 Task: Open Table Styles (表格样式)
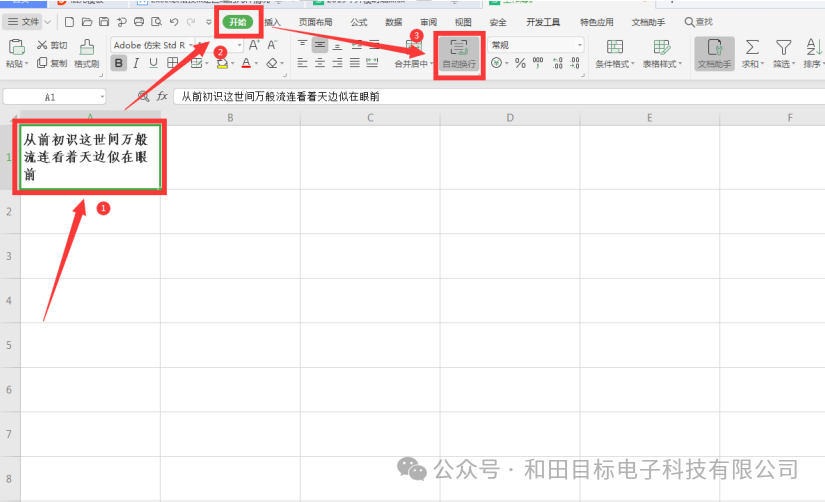pyautogui.click(x=662, y=54)
